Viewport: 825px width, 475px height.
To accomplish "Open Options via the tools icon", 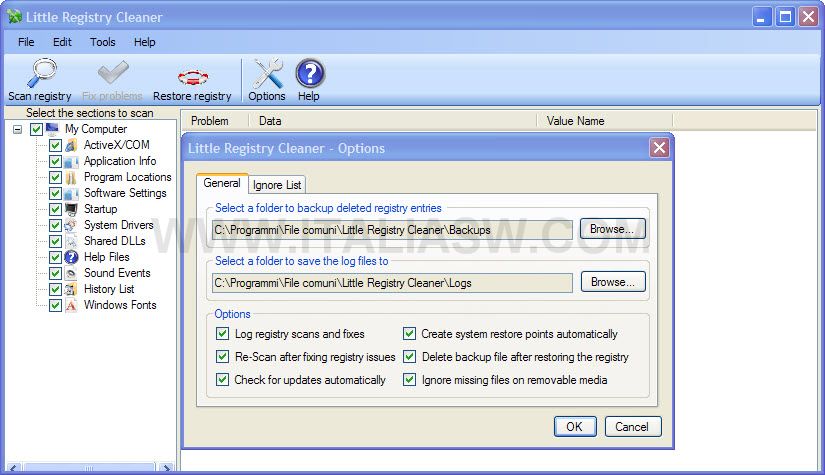I will point(267,73).
